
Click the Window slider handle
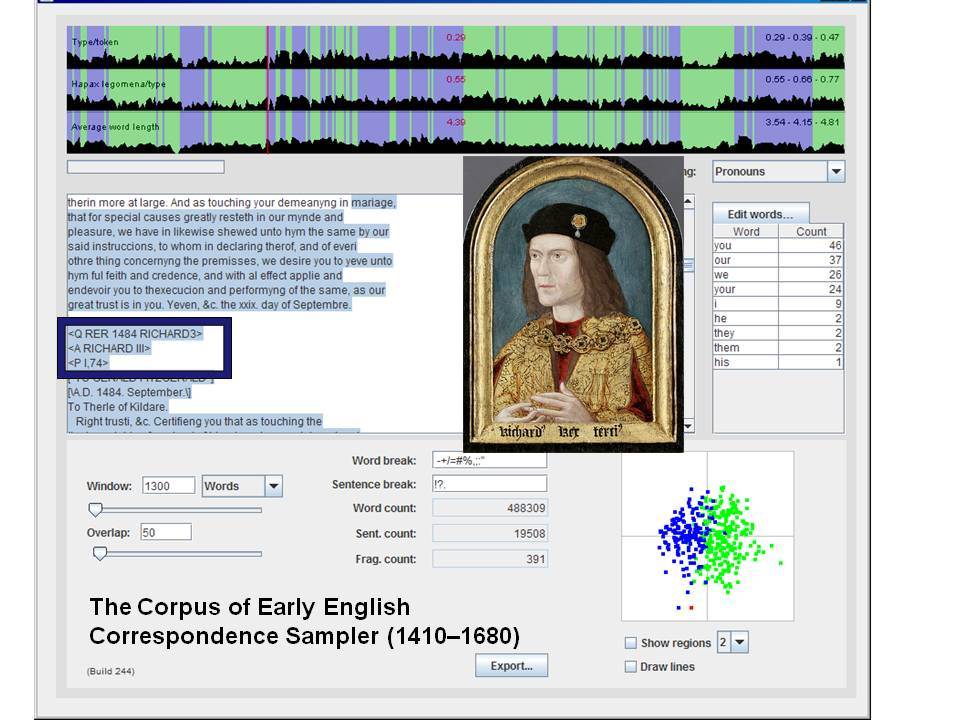point(96,509)
